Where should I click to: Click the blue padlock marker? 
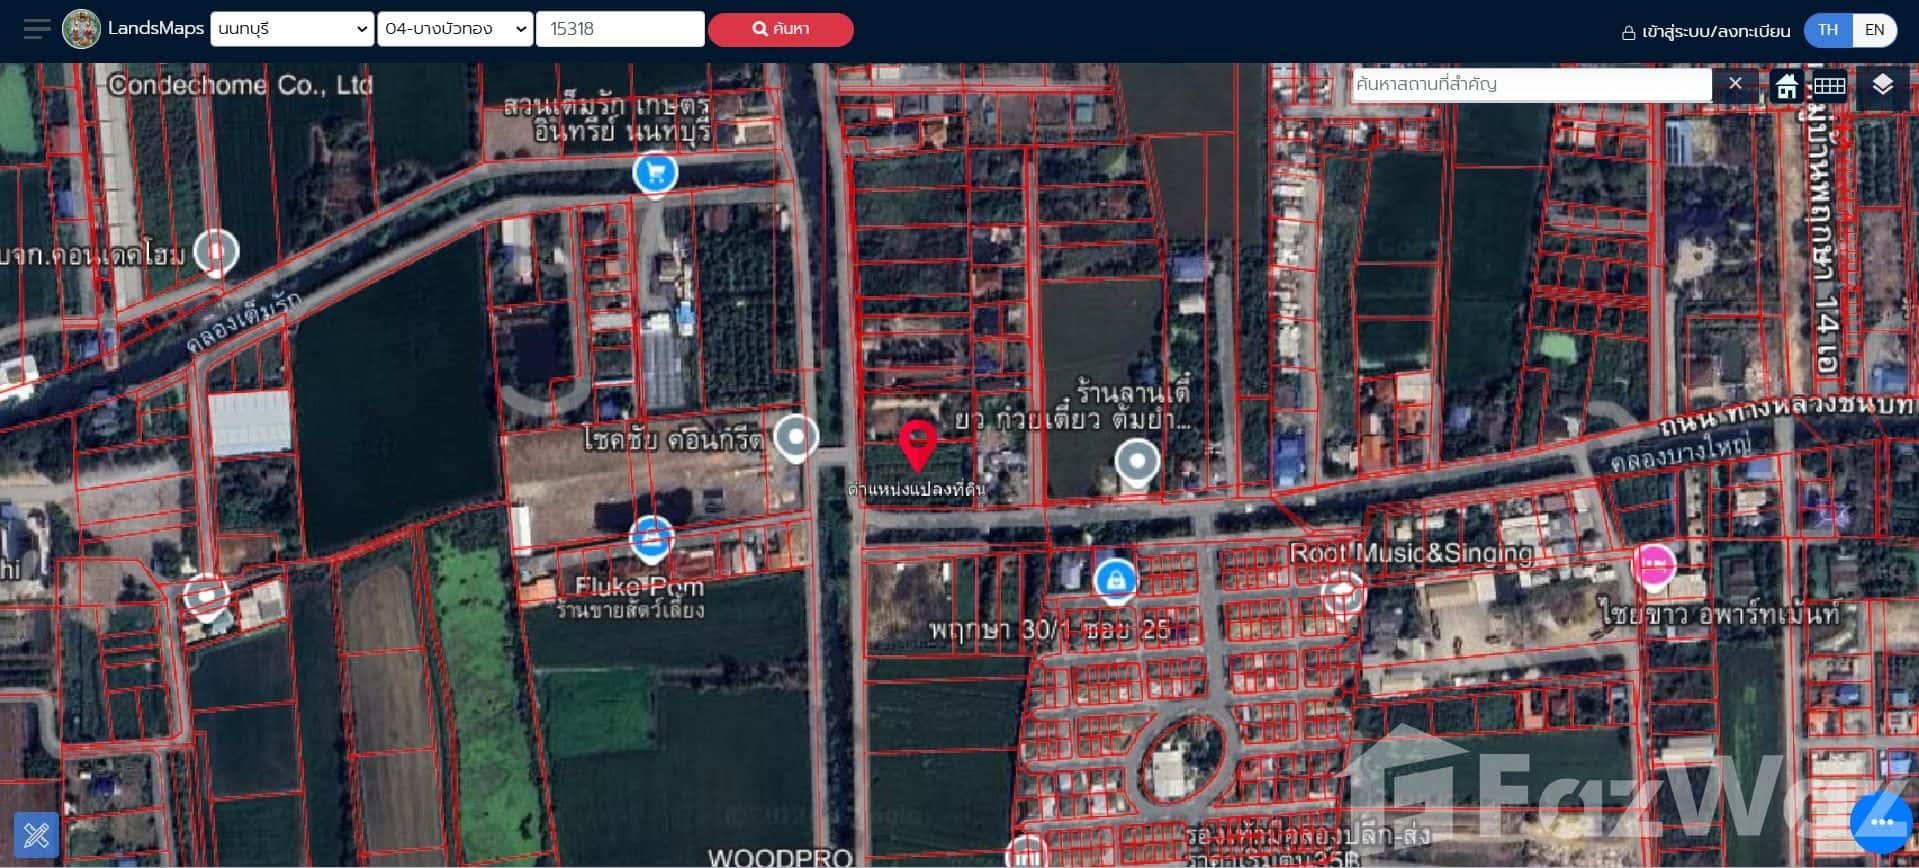[x=1114, y=578]
